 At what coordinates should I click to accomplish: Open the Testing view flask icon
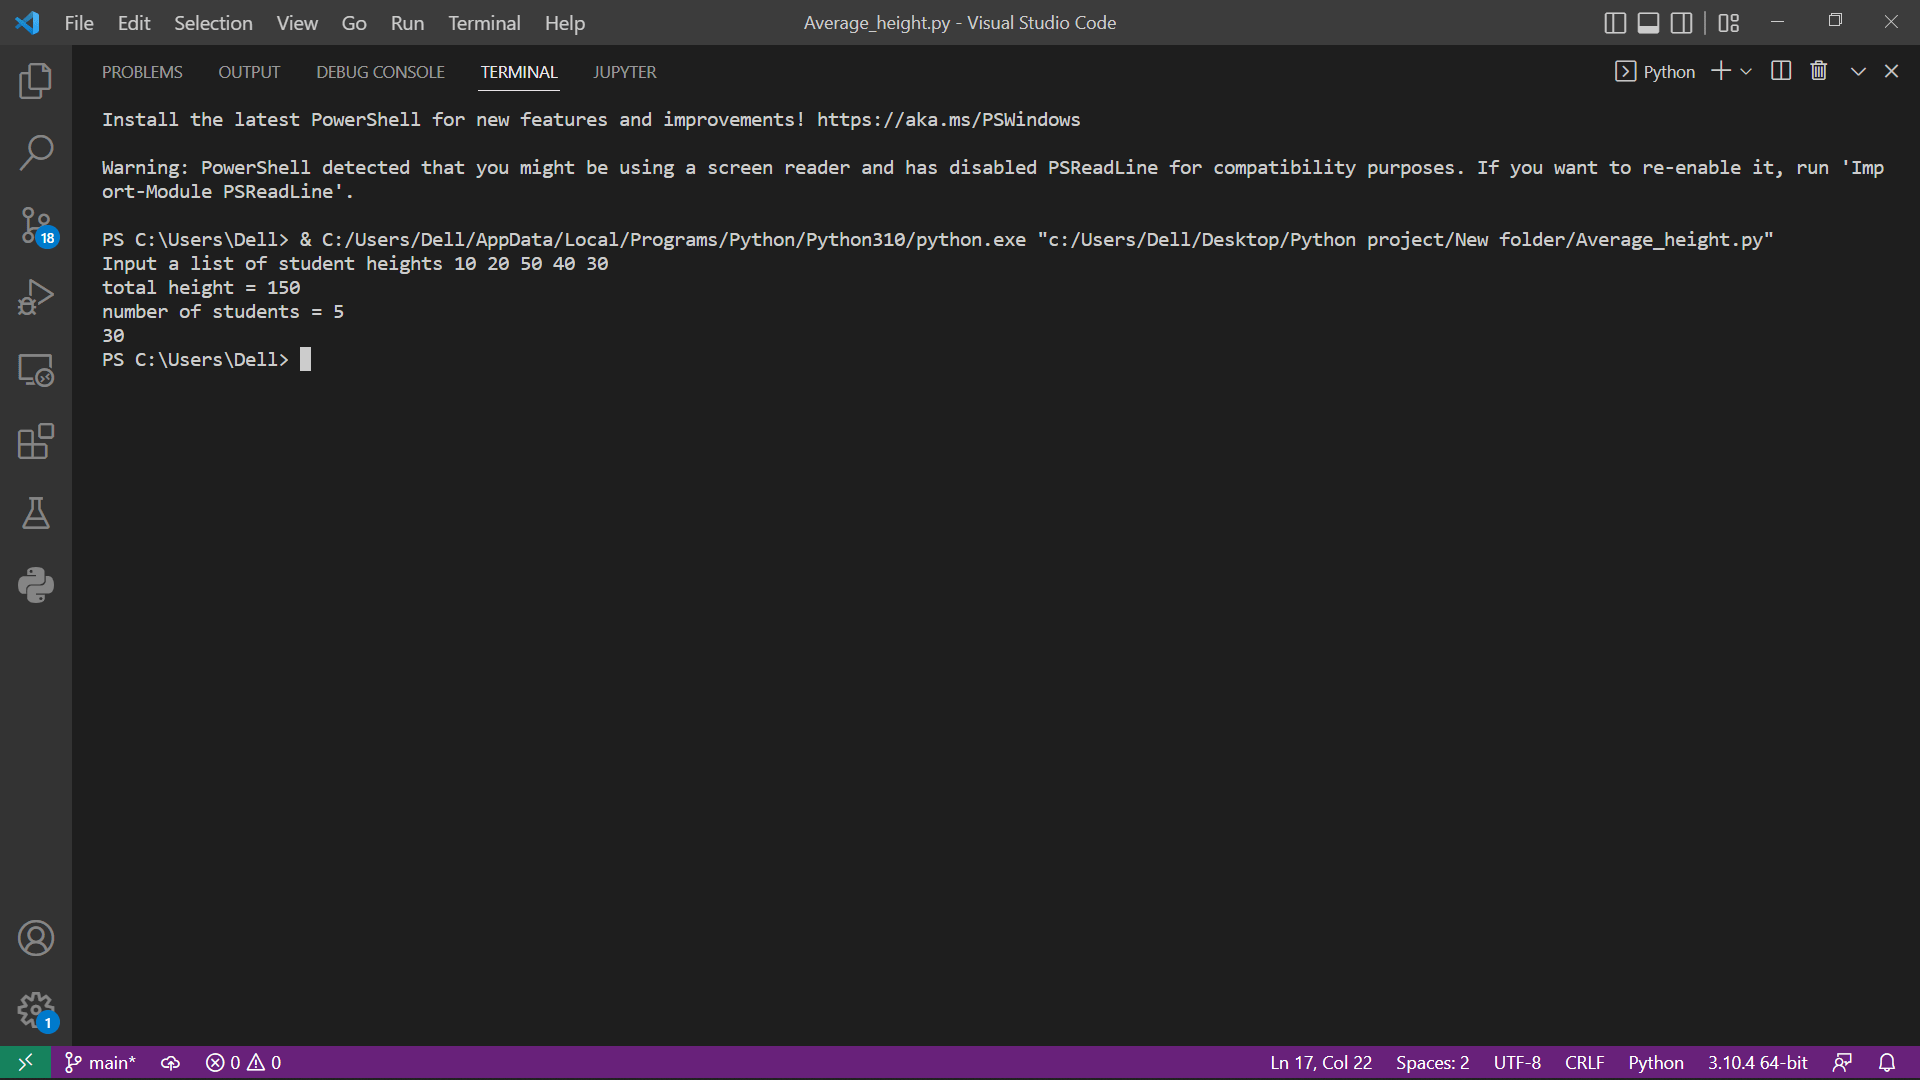36,514
